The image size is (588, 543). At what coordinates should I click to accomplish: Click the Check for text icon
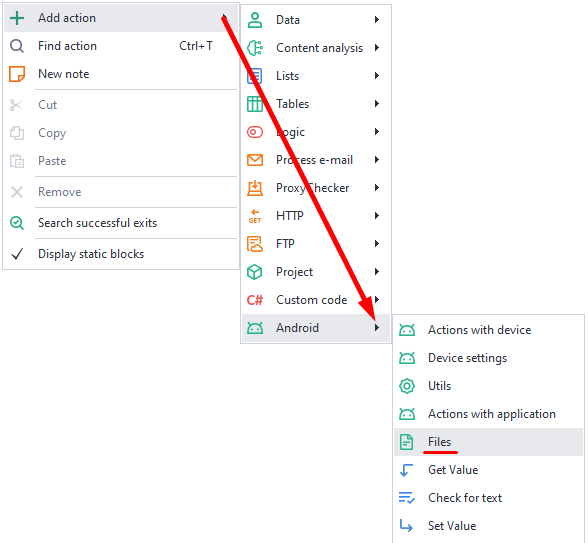pyautogui.click(x=407, y=498)
